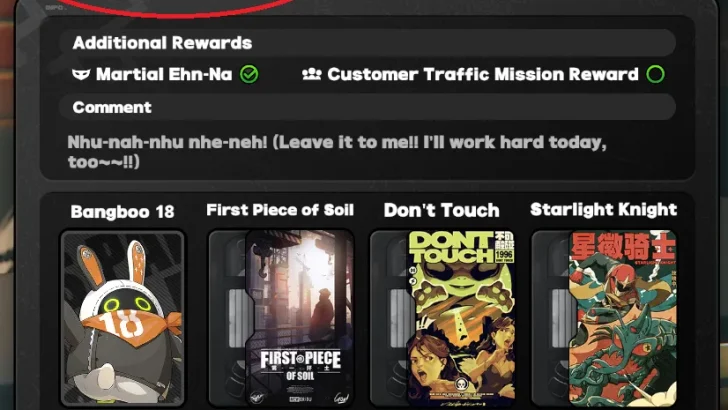Click the First Piece of Soil title text

pyautogui.click(x=280, y=210)
